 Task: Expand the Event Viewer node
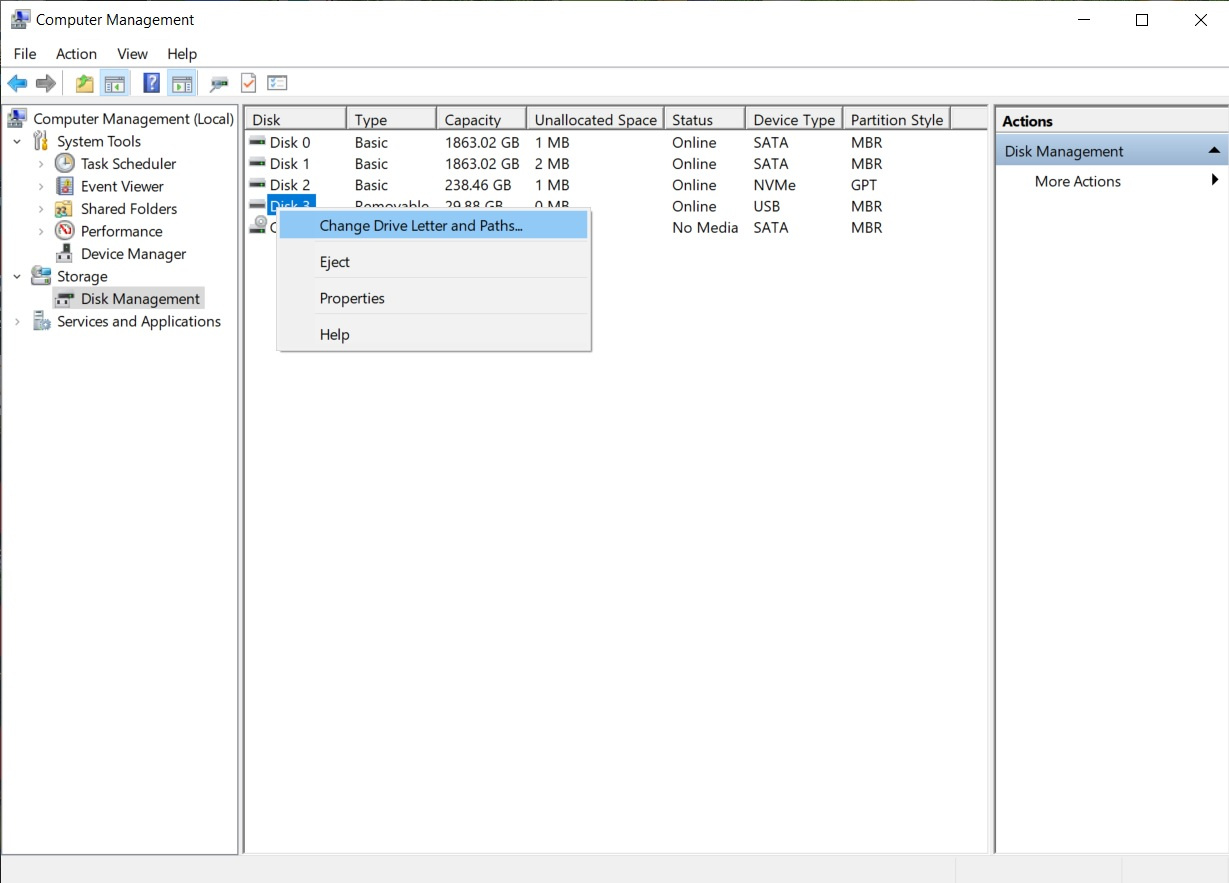41,186
